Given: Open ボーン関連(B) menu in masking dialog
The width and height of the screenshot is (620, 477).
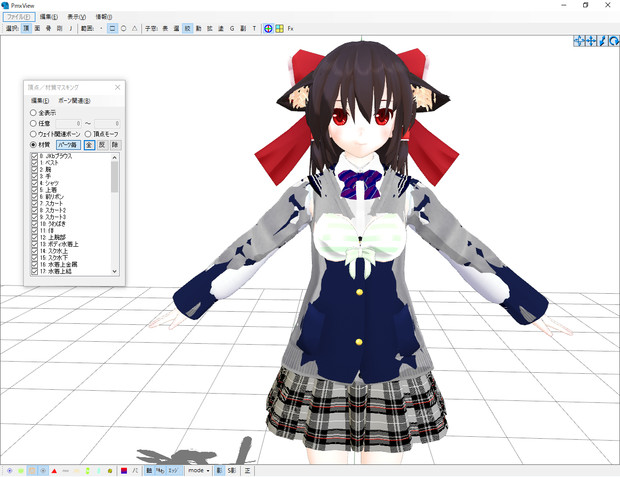Looking at the screenshot, I should [x=74, y=100].
